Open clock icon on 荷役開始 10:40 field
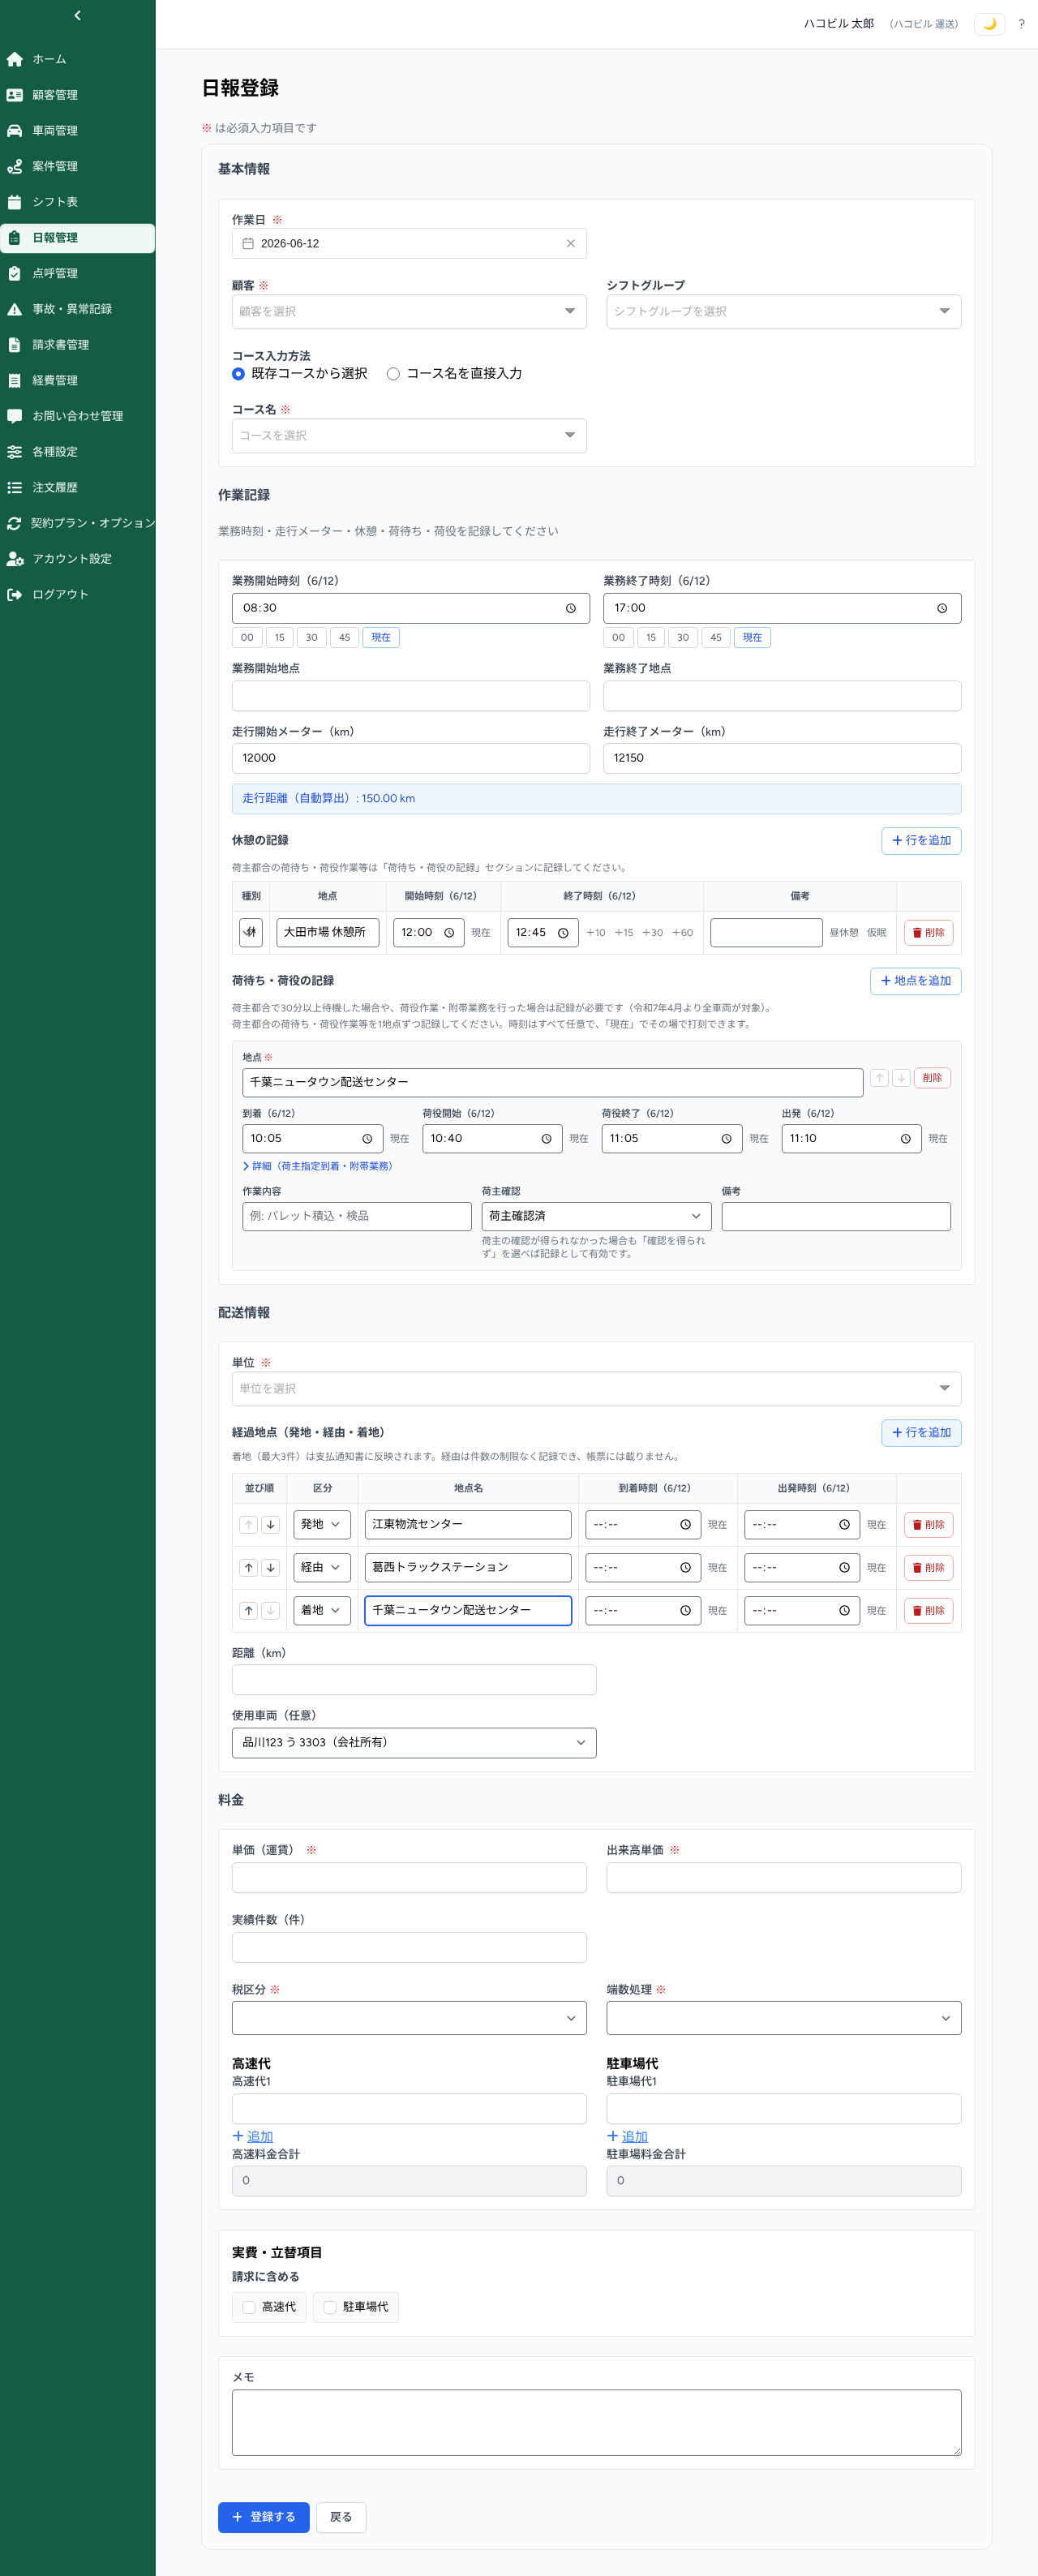Viewport: 1038px width, 2576px height. [x=546, y=1139]
